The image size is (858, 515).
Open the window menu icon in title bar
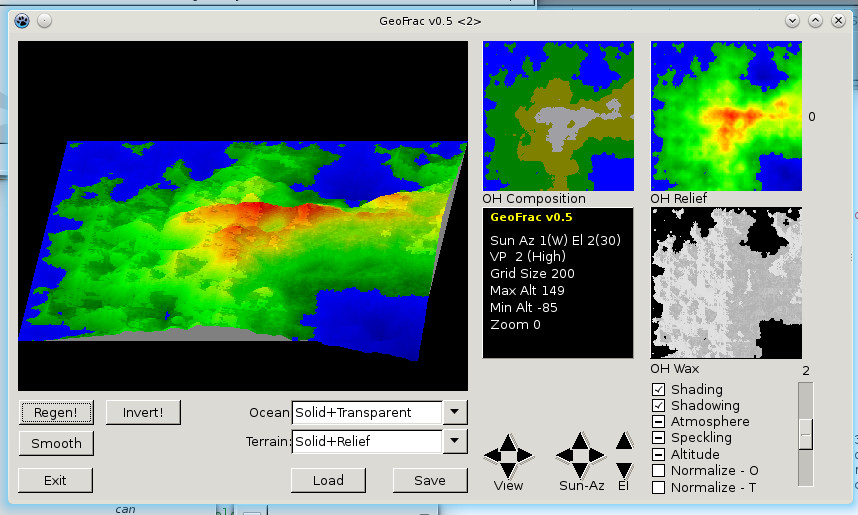pyautogui.click(x=22, y=20)
